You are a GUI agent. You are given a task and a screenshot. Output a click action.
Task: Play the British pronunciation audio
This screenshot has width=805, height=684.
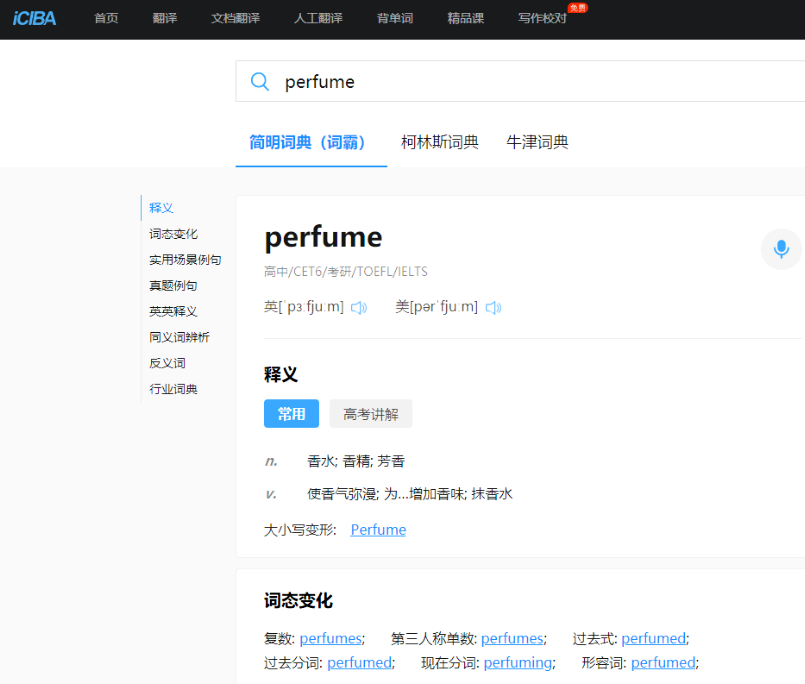tap(359, 308)
